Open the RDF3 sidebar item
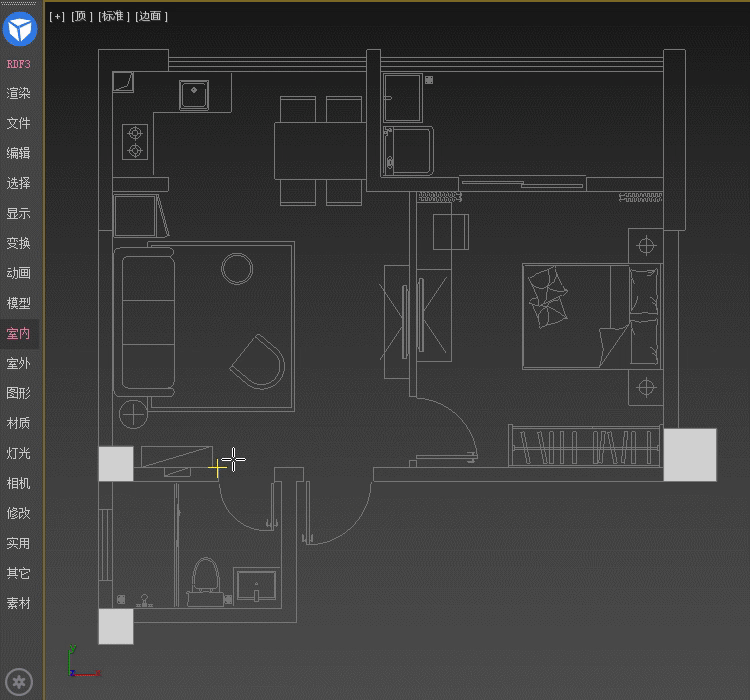Image resolution: width=750 pixels, height=700 pixels. [x=19, y=64]
